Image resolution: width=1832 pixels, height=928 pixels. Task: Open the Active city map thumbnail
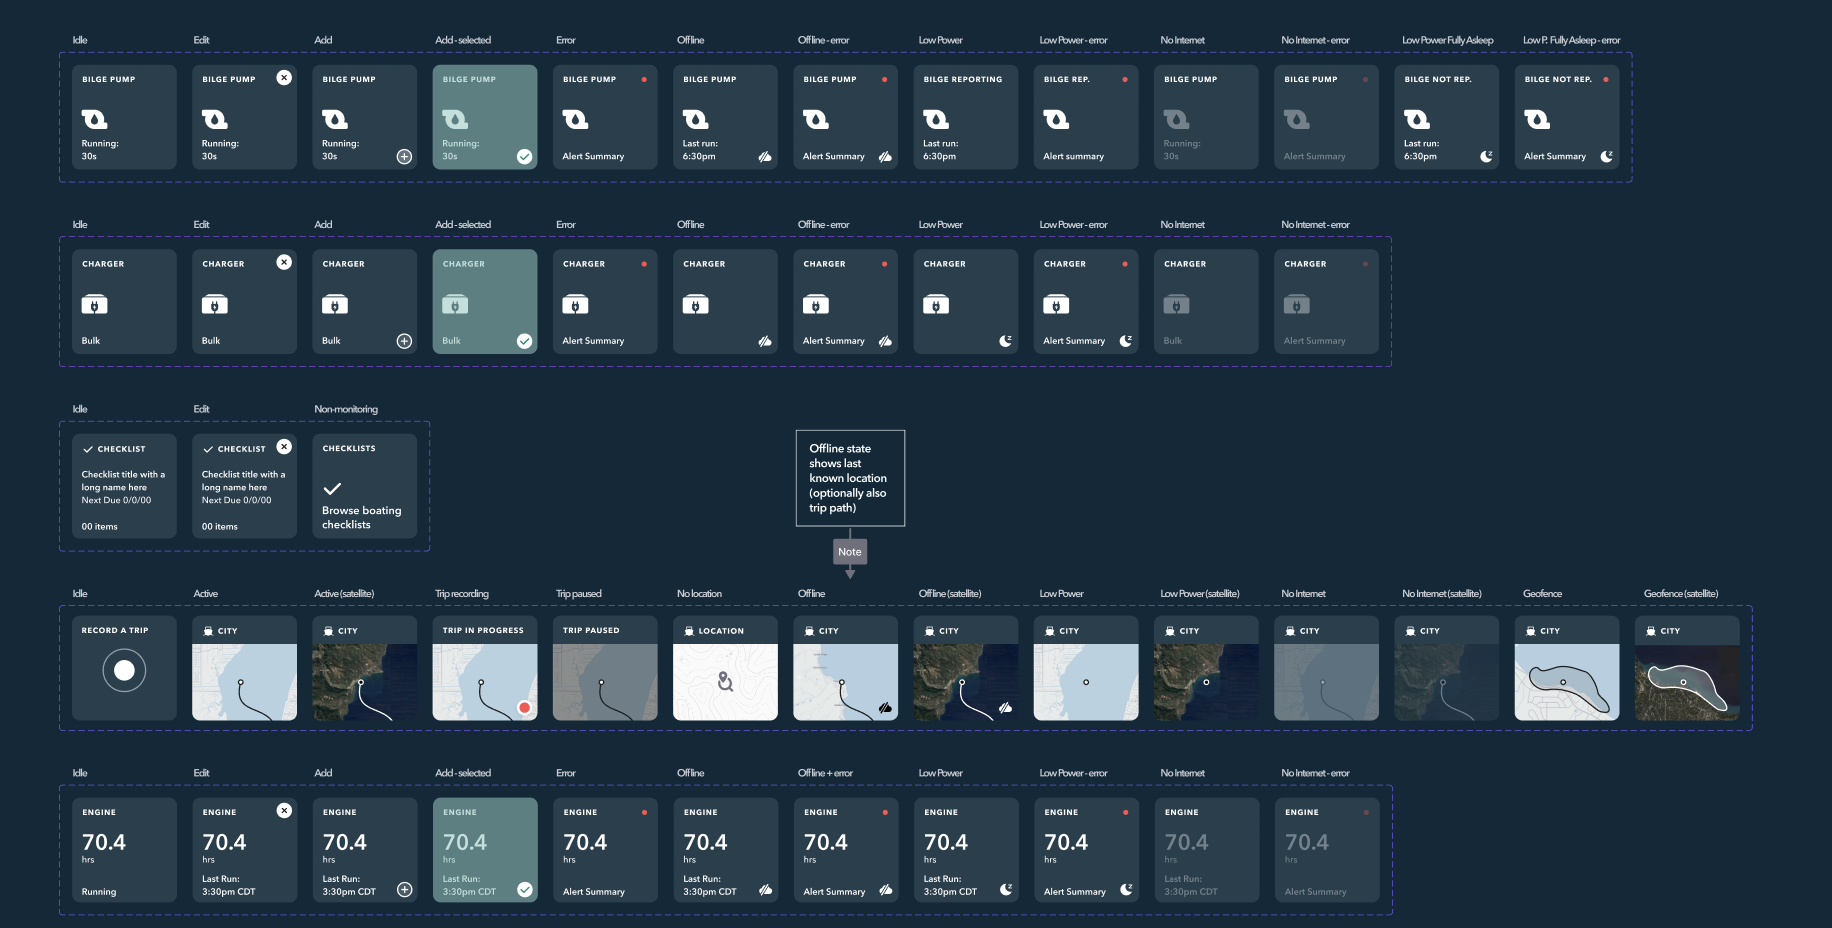coord(244,682)
